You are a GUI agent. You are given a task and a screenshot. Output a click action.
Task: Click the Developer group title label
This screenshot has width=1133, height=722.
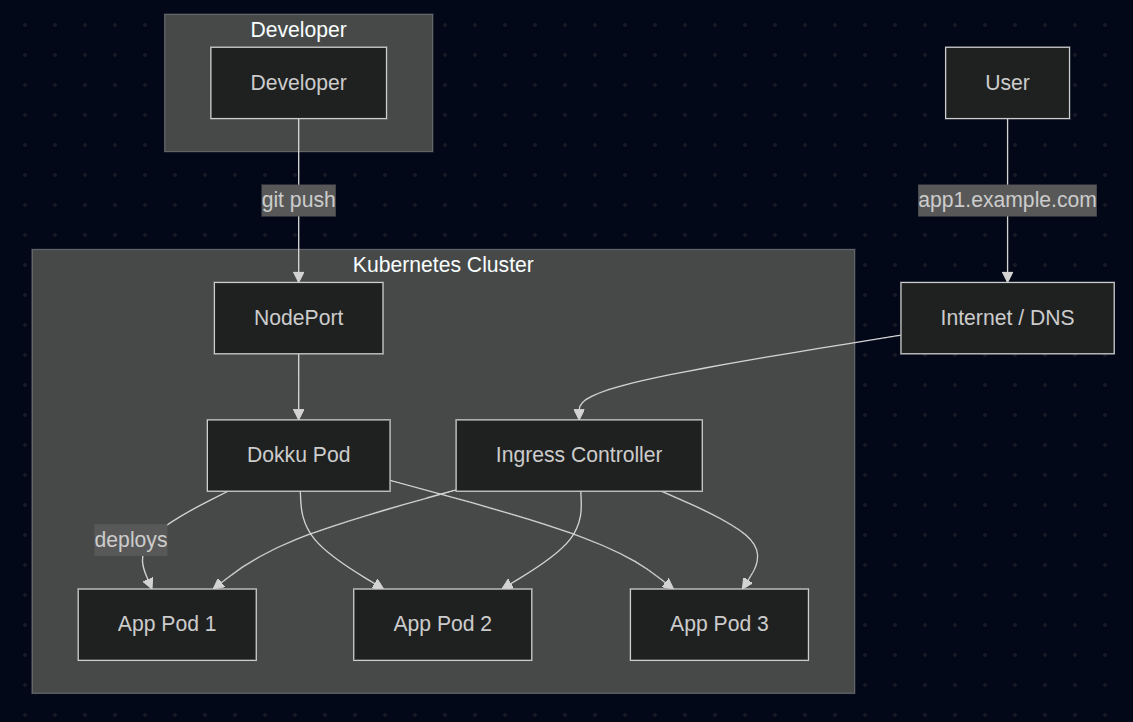click(x=298, y=30)
